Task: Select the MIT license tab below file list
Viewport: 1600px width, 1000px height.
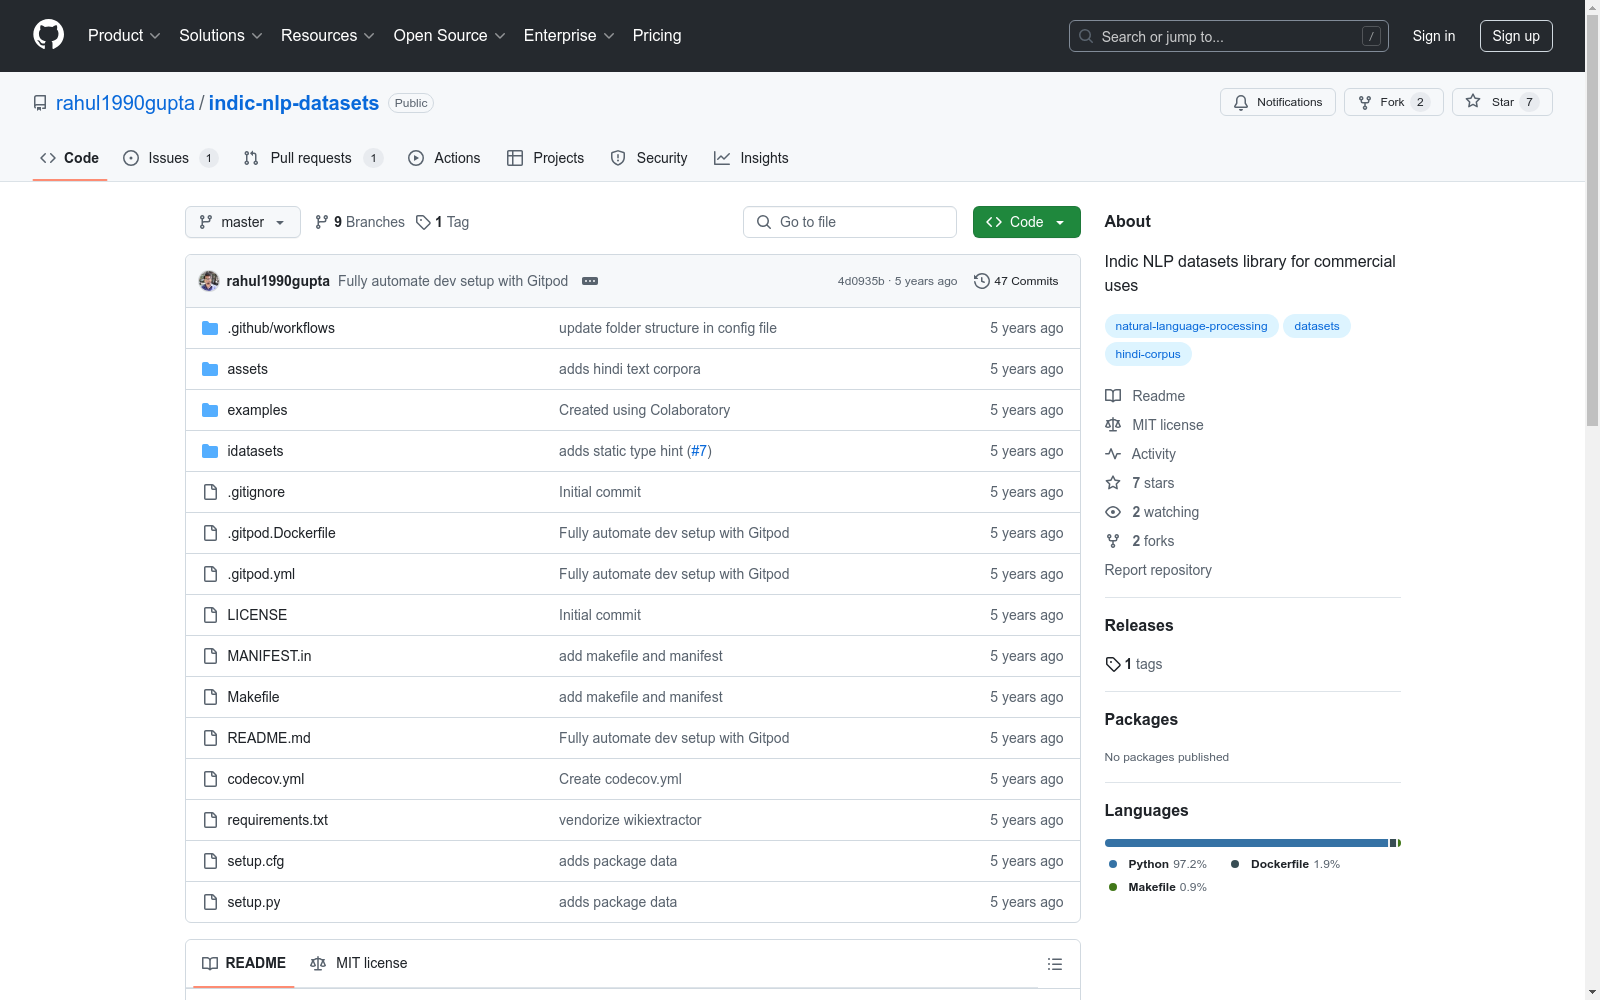Action: [x=359, y=963]
